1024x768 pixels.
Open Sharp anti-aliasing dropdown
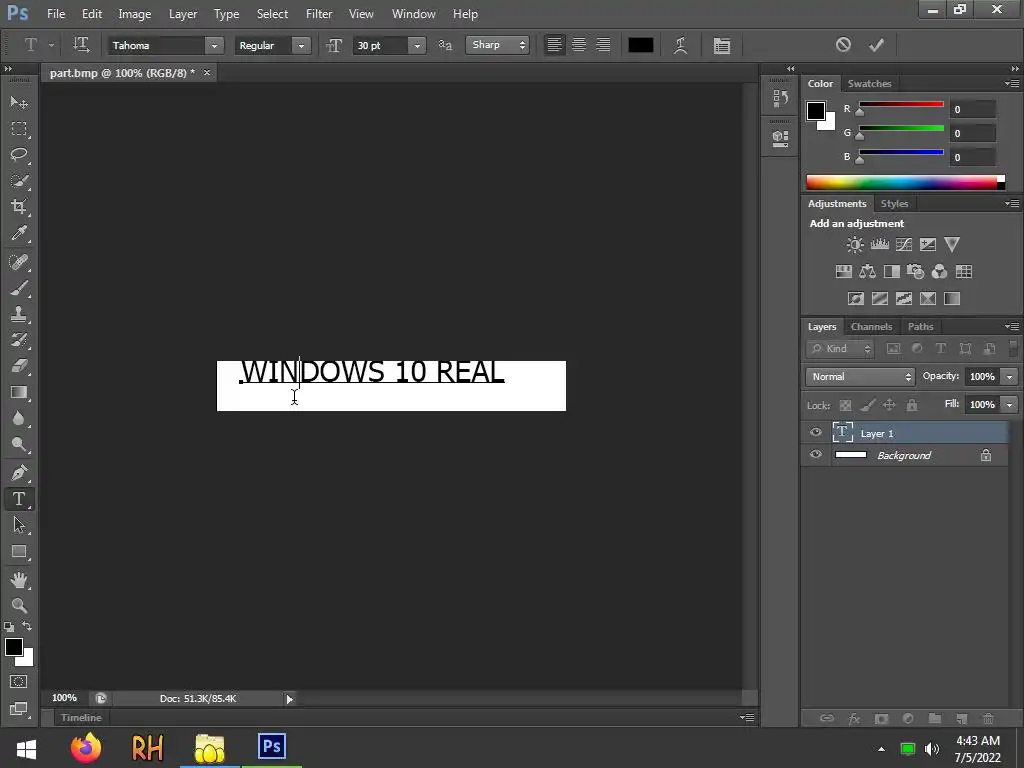tap(497, 45)
